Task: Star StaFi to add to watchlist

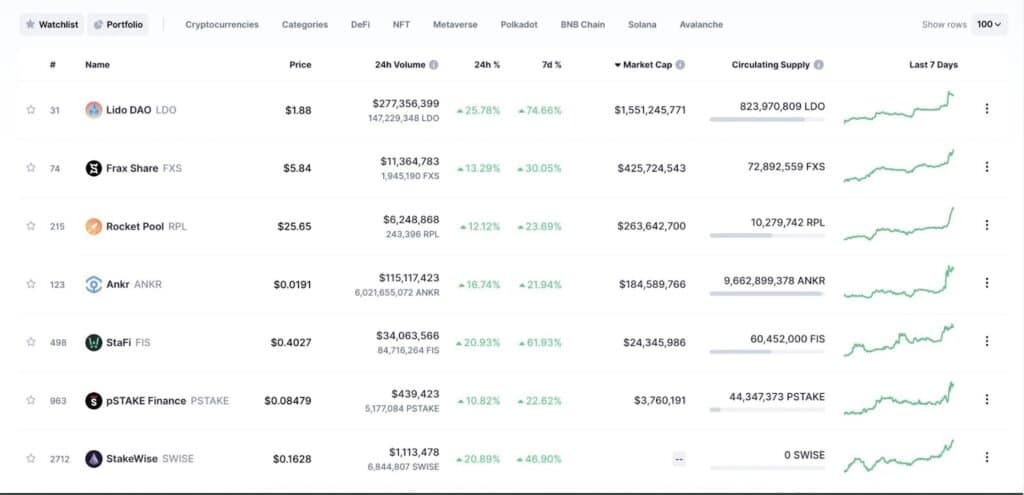Action: (x=31, y=342)
